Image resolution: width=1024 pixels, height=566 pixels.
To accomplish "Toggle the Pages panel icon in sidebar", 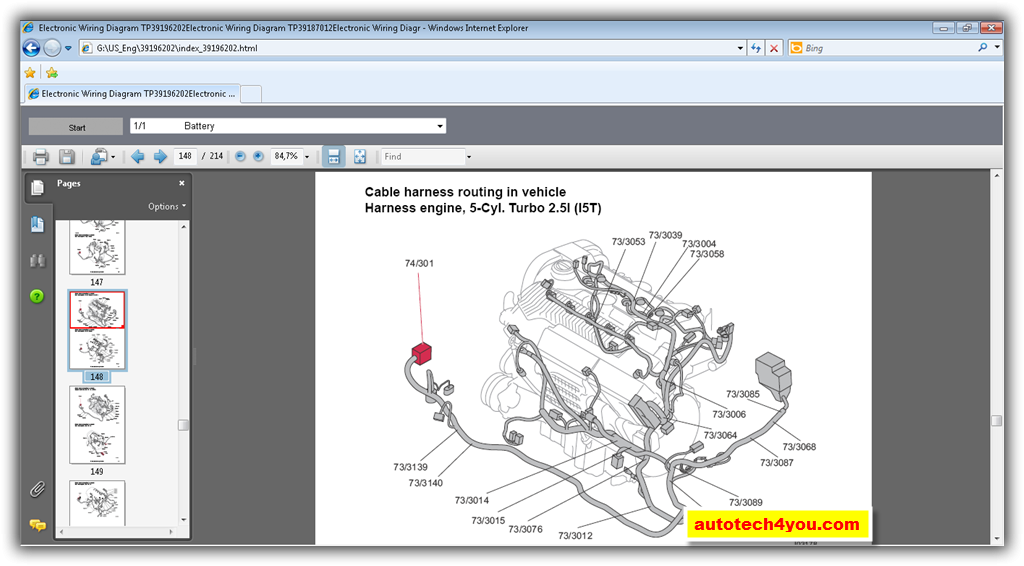I will click(37, 187).
